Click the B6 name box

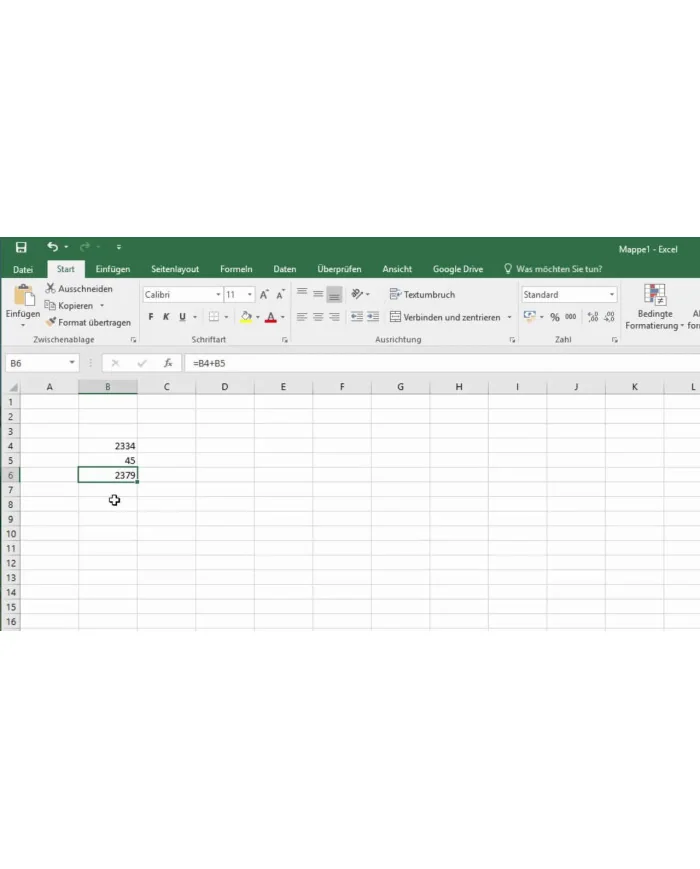(42, 363)
